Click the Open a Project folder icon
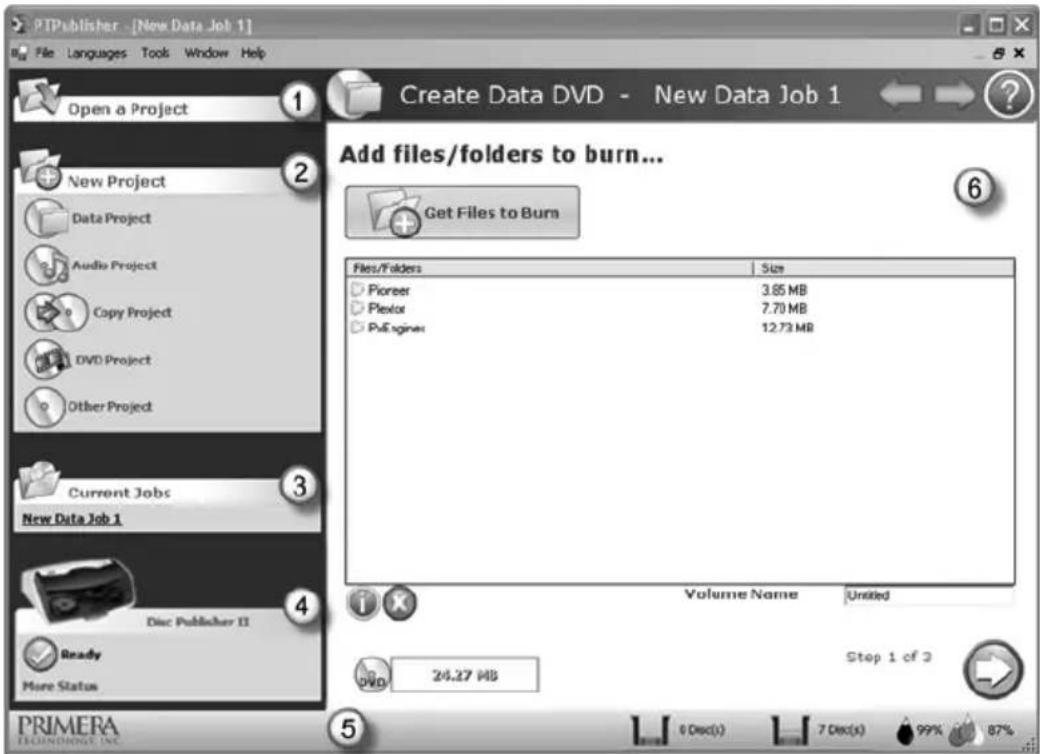The height and width of the screenshot is (754, 1040). (38, 98)
